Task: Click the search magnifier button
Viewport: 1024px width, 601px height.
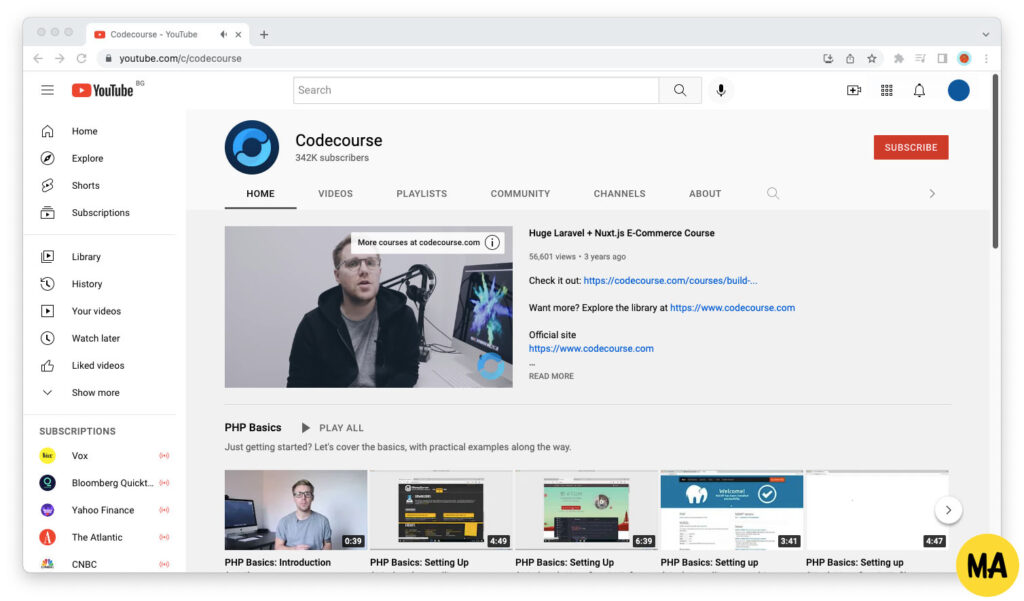Action: [x=680, y=90]
